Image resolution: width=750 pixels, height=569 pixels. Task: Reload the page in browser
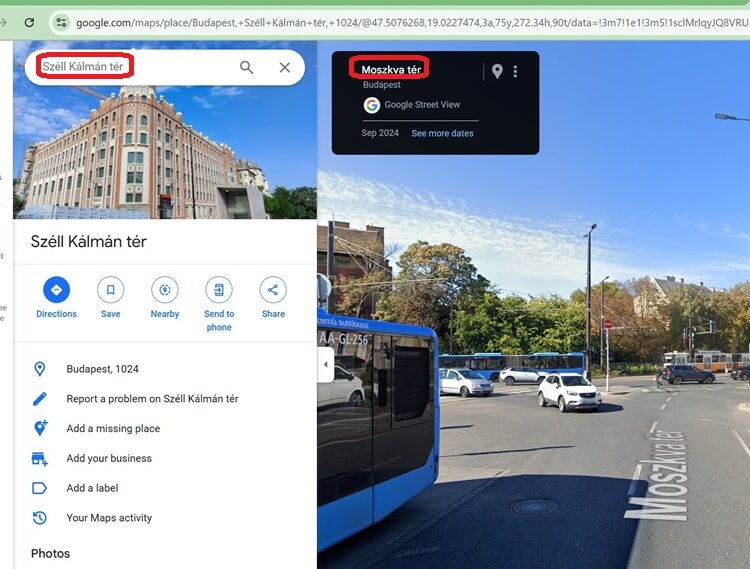tap(29, 22)
